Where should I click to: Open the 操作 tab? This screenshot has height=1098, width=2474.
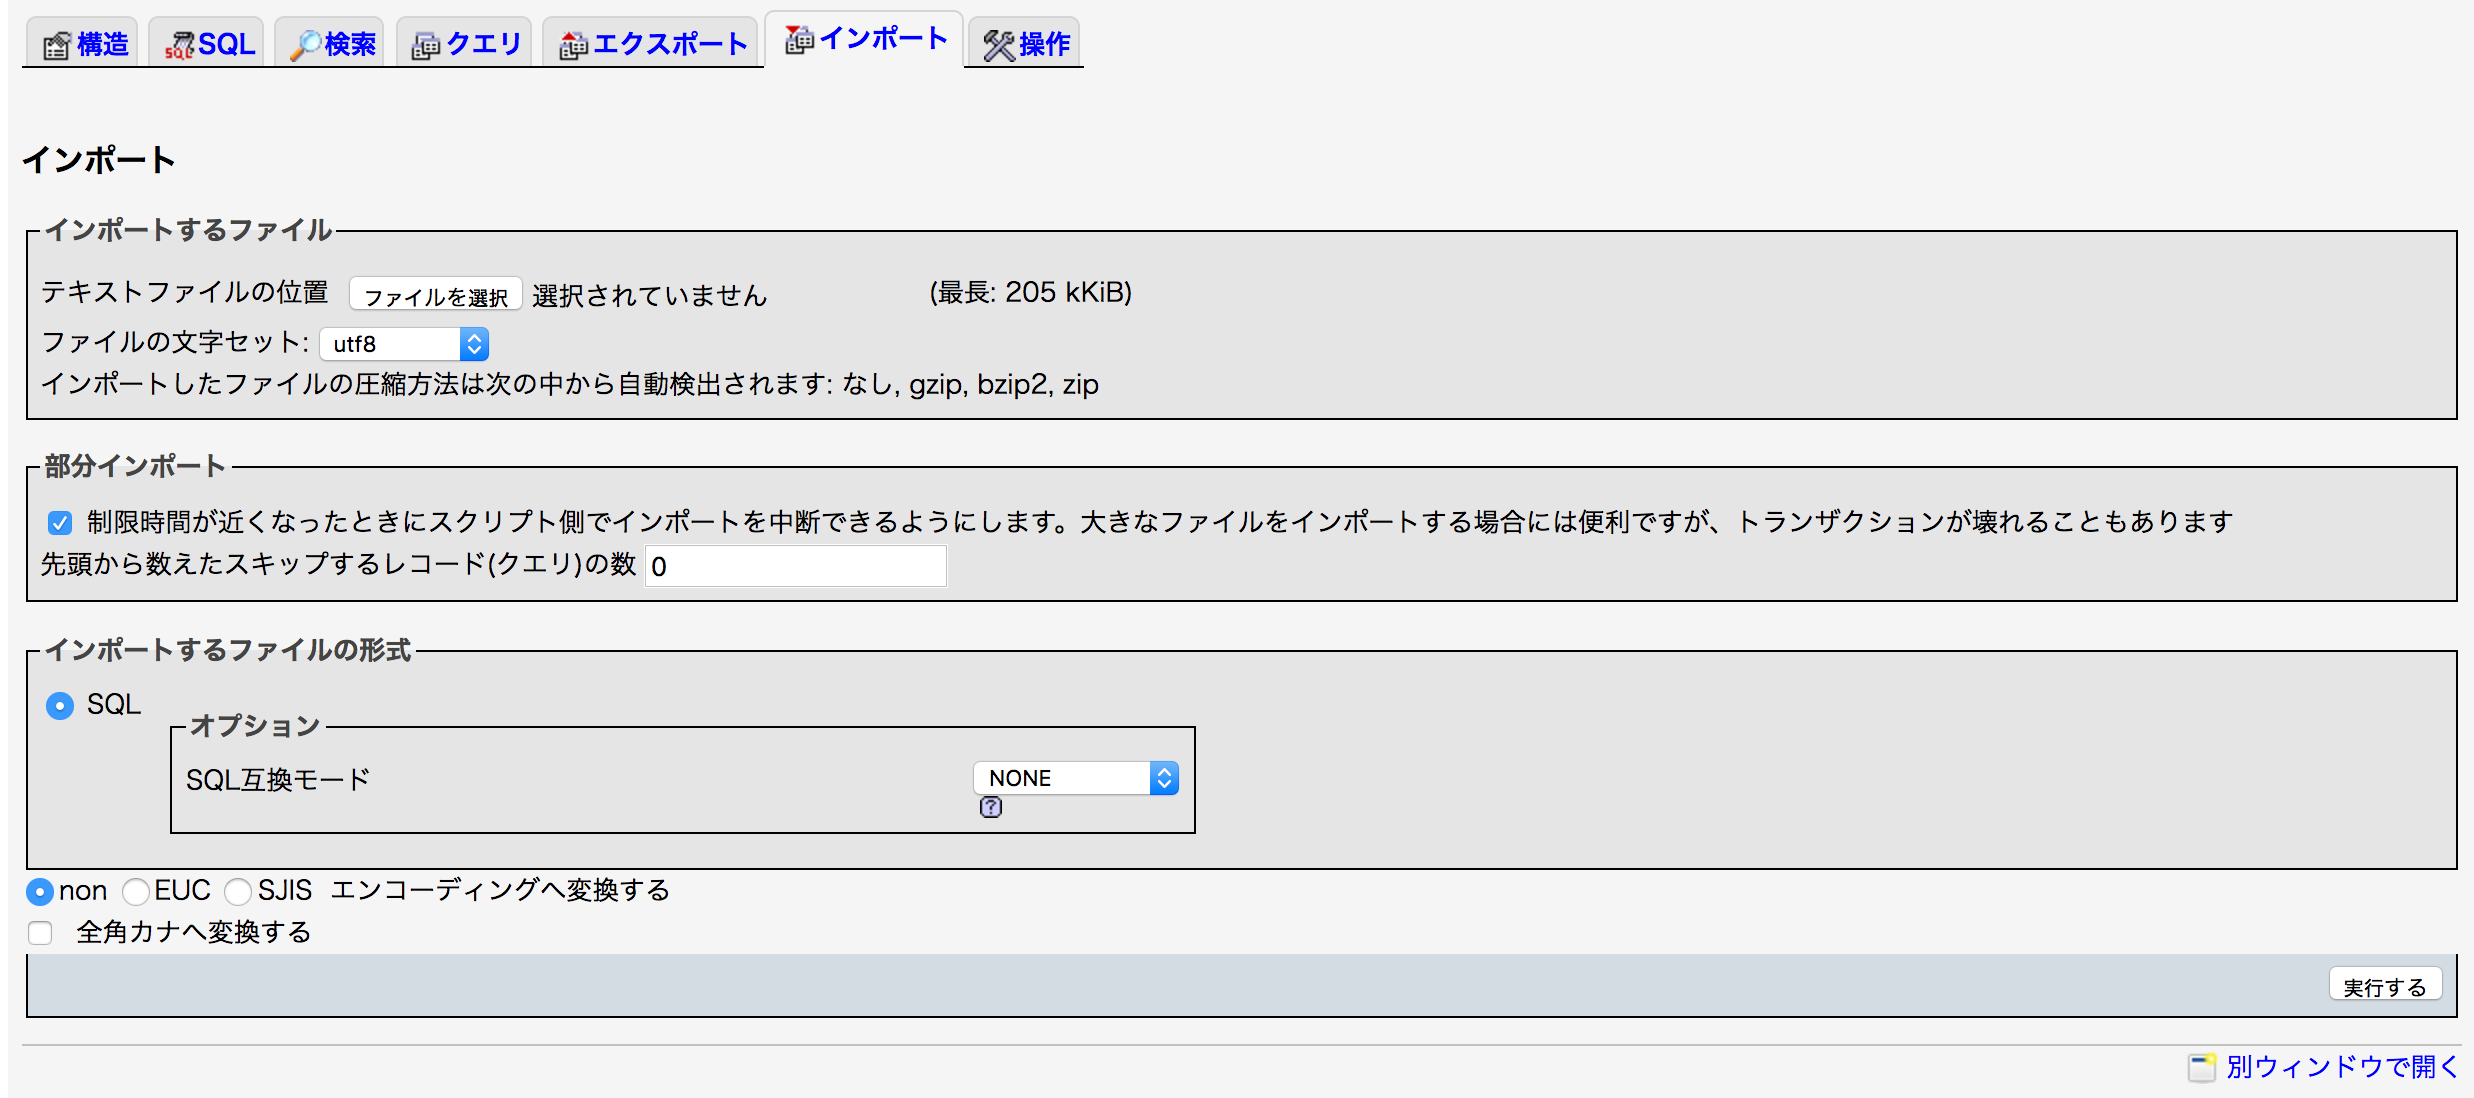point(1026,44)
